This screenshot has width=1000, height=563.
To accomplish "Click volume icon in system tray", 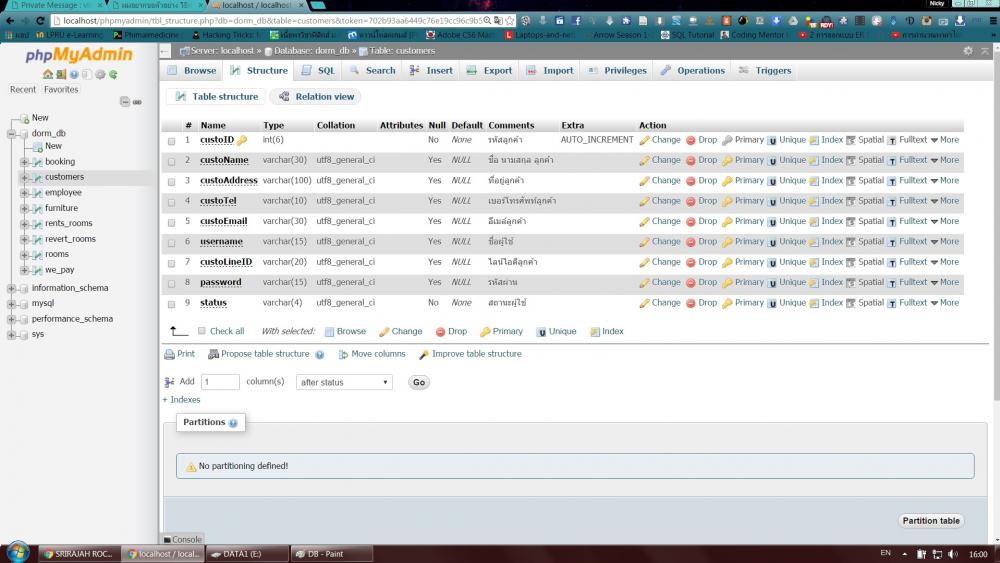I will (952, 554).
